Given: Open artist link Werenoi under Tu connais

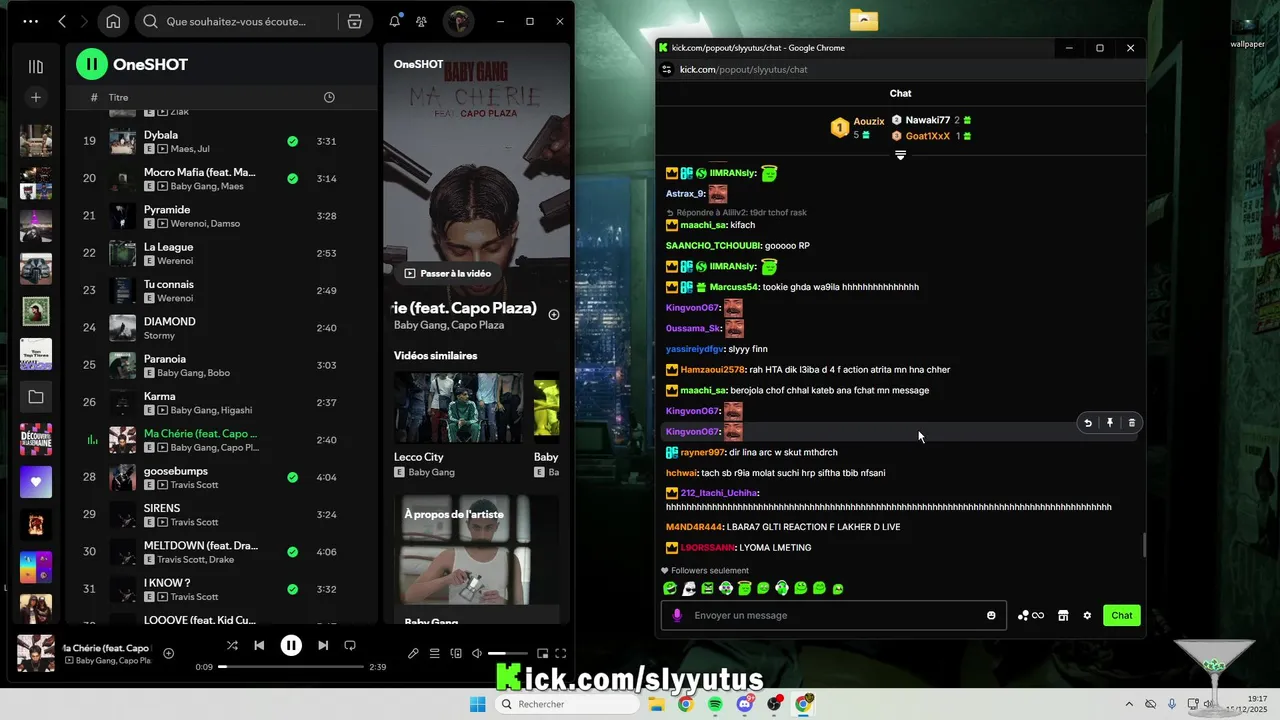Looking at the screenshot, I should (176, 298).
